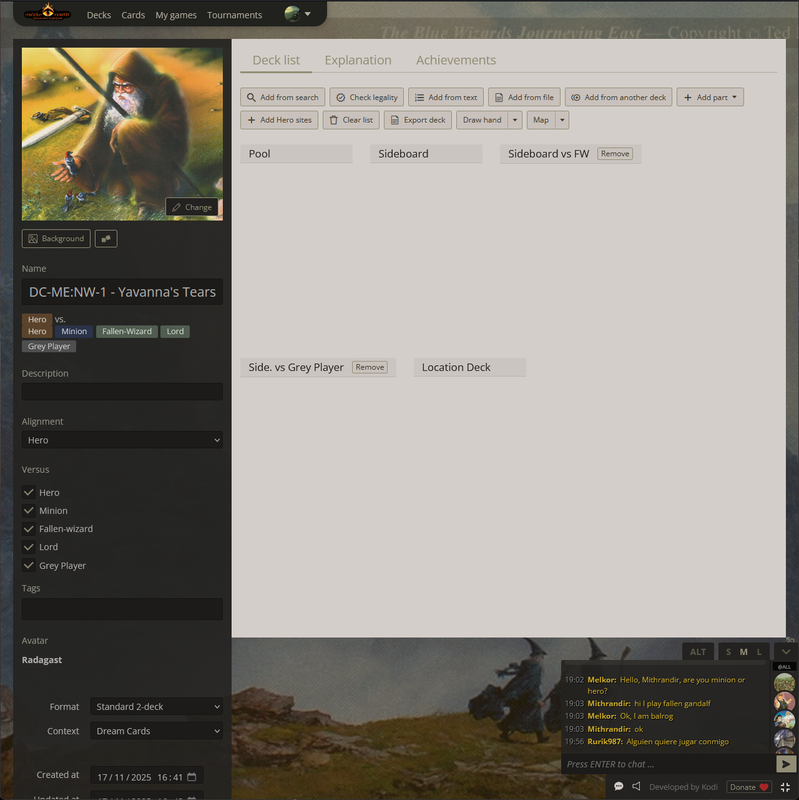Click the Draw hand button
Viewport: 799px width, 800px height.
coord(482,120)
